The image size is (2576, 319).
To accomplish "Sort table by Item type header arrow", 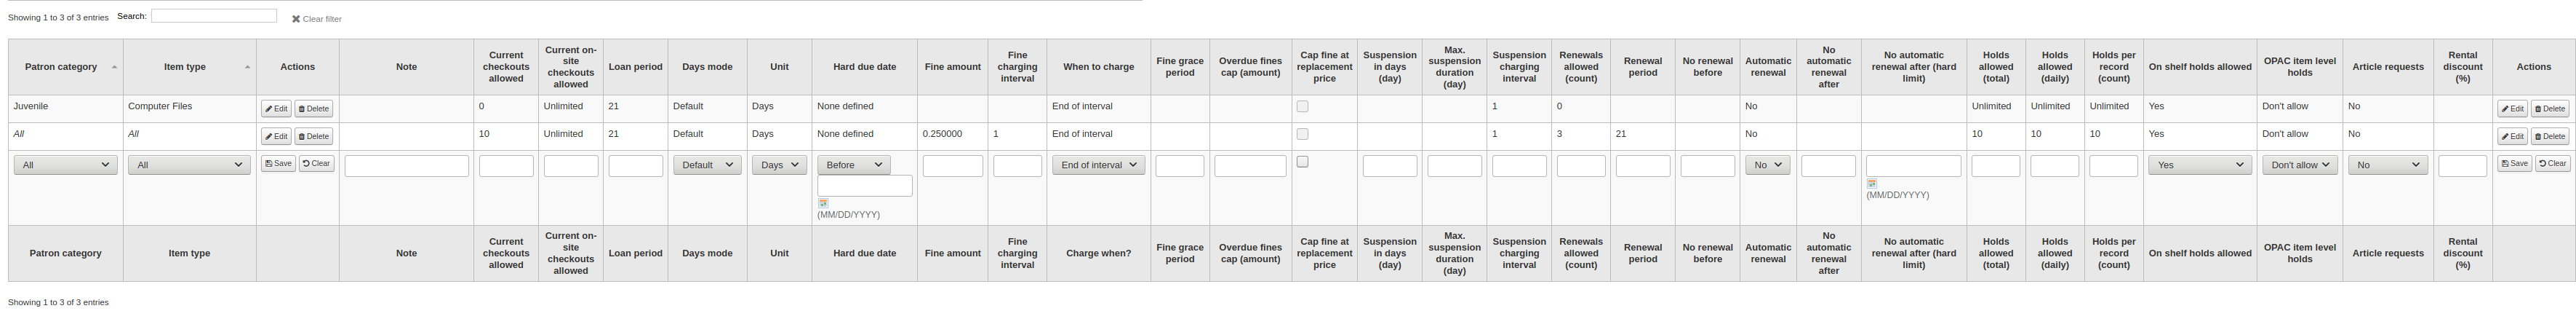I will [x=247, y=67].
